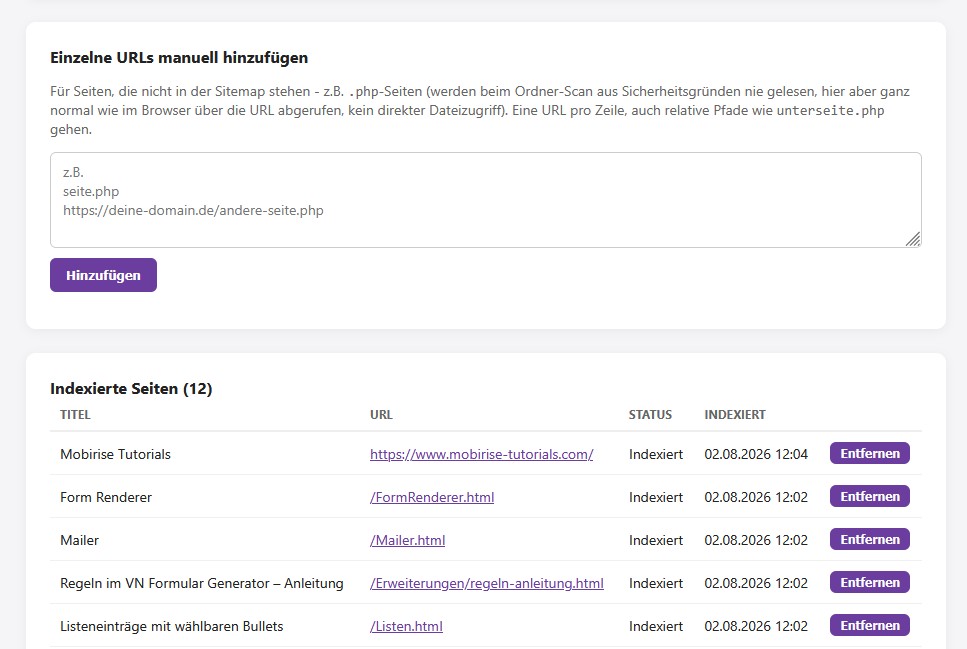
Task: Select the date '02.08.2026 12:04'
Action: coord(755,454)
